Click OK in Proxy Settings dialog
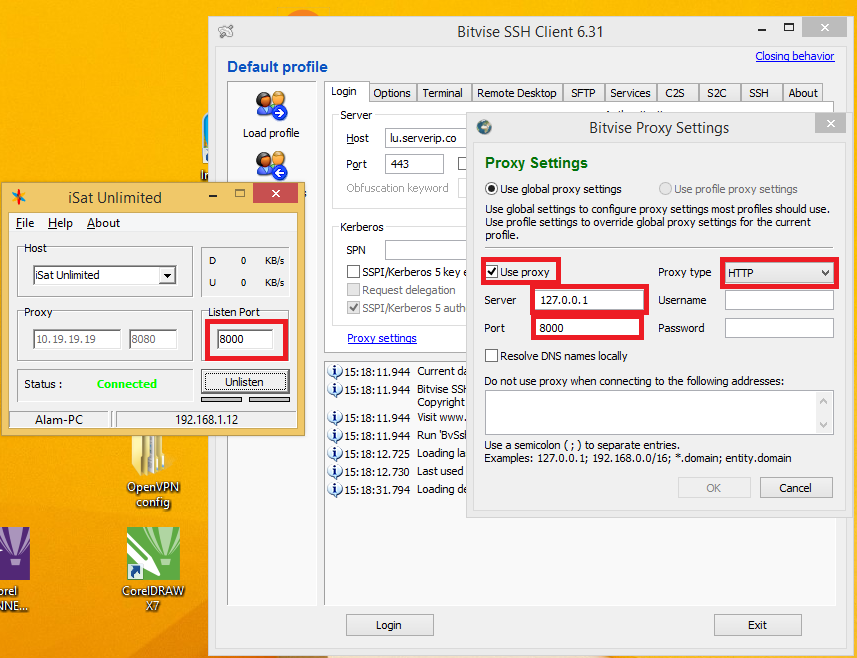The image size is (857, 658). (x=714, y=487)
